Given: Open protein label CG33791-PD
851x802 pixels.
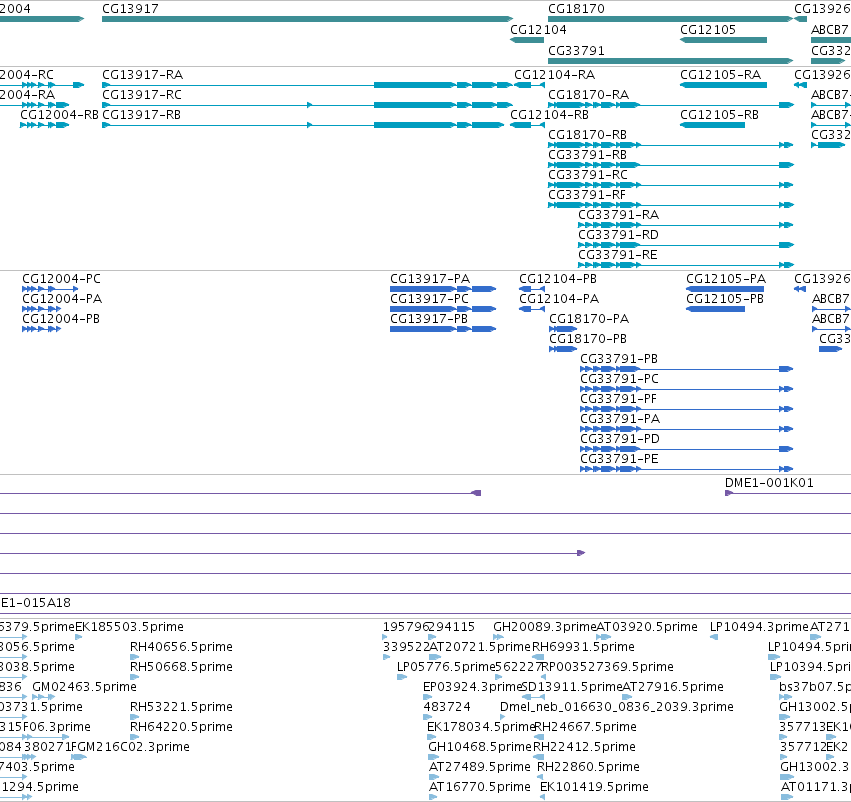Looking at the screenshot, I should tap(620, 438).
